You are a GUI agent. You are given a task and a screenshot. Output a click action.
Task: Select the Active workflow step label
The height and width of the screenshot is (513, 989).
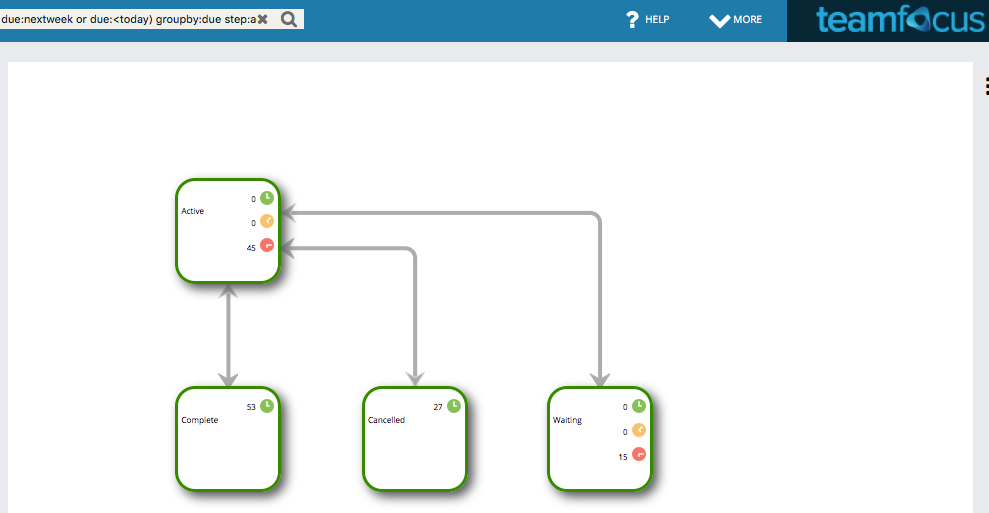click(193, 211)
